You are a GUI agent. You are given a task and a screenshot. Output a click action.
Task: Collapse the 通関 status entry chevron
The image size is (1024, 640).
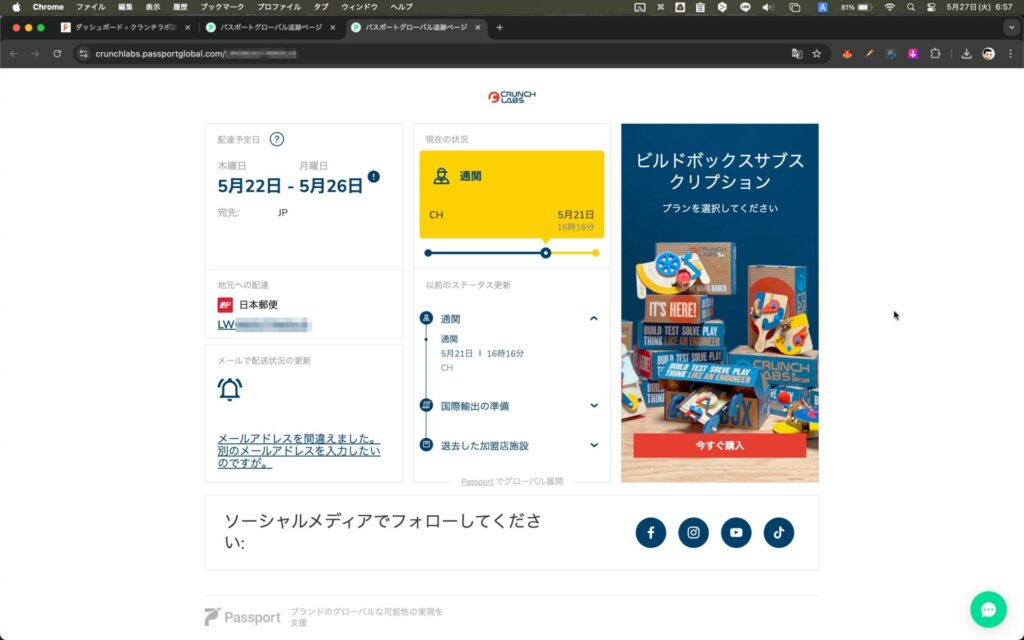coord(594,319)
